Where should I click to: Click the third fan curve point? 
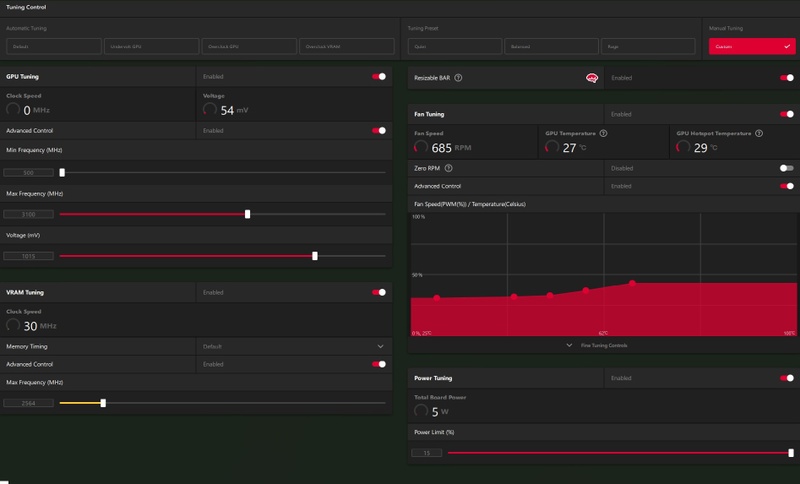pos(549,295)
